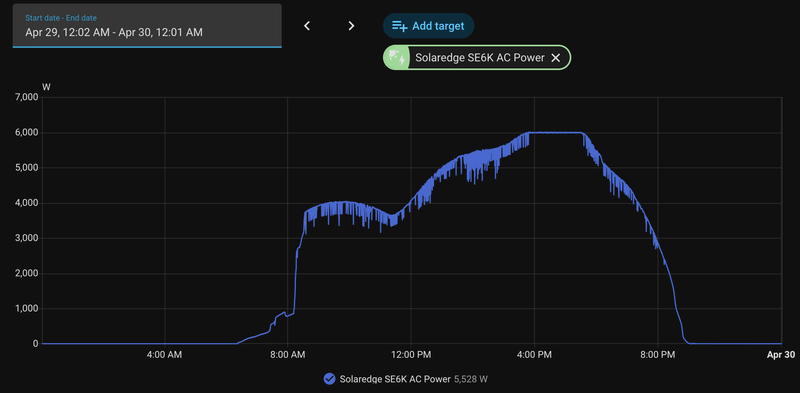Click the 8:00 AM x-axis label

[287, 355]
